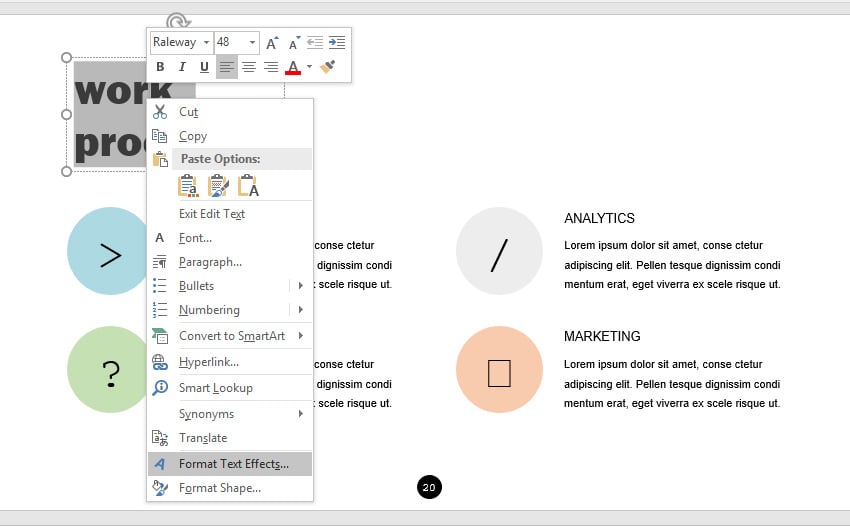
Task: Apply the red font color swatch
Action: (293, 67)
